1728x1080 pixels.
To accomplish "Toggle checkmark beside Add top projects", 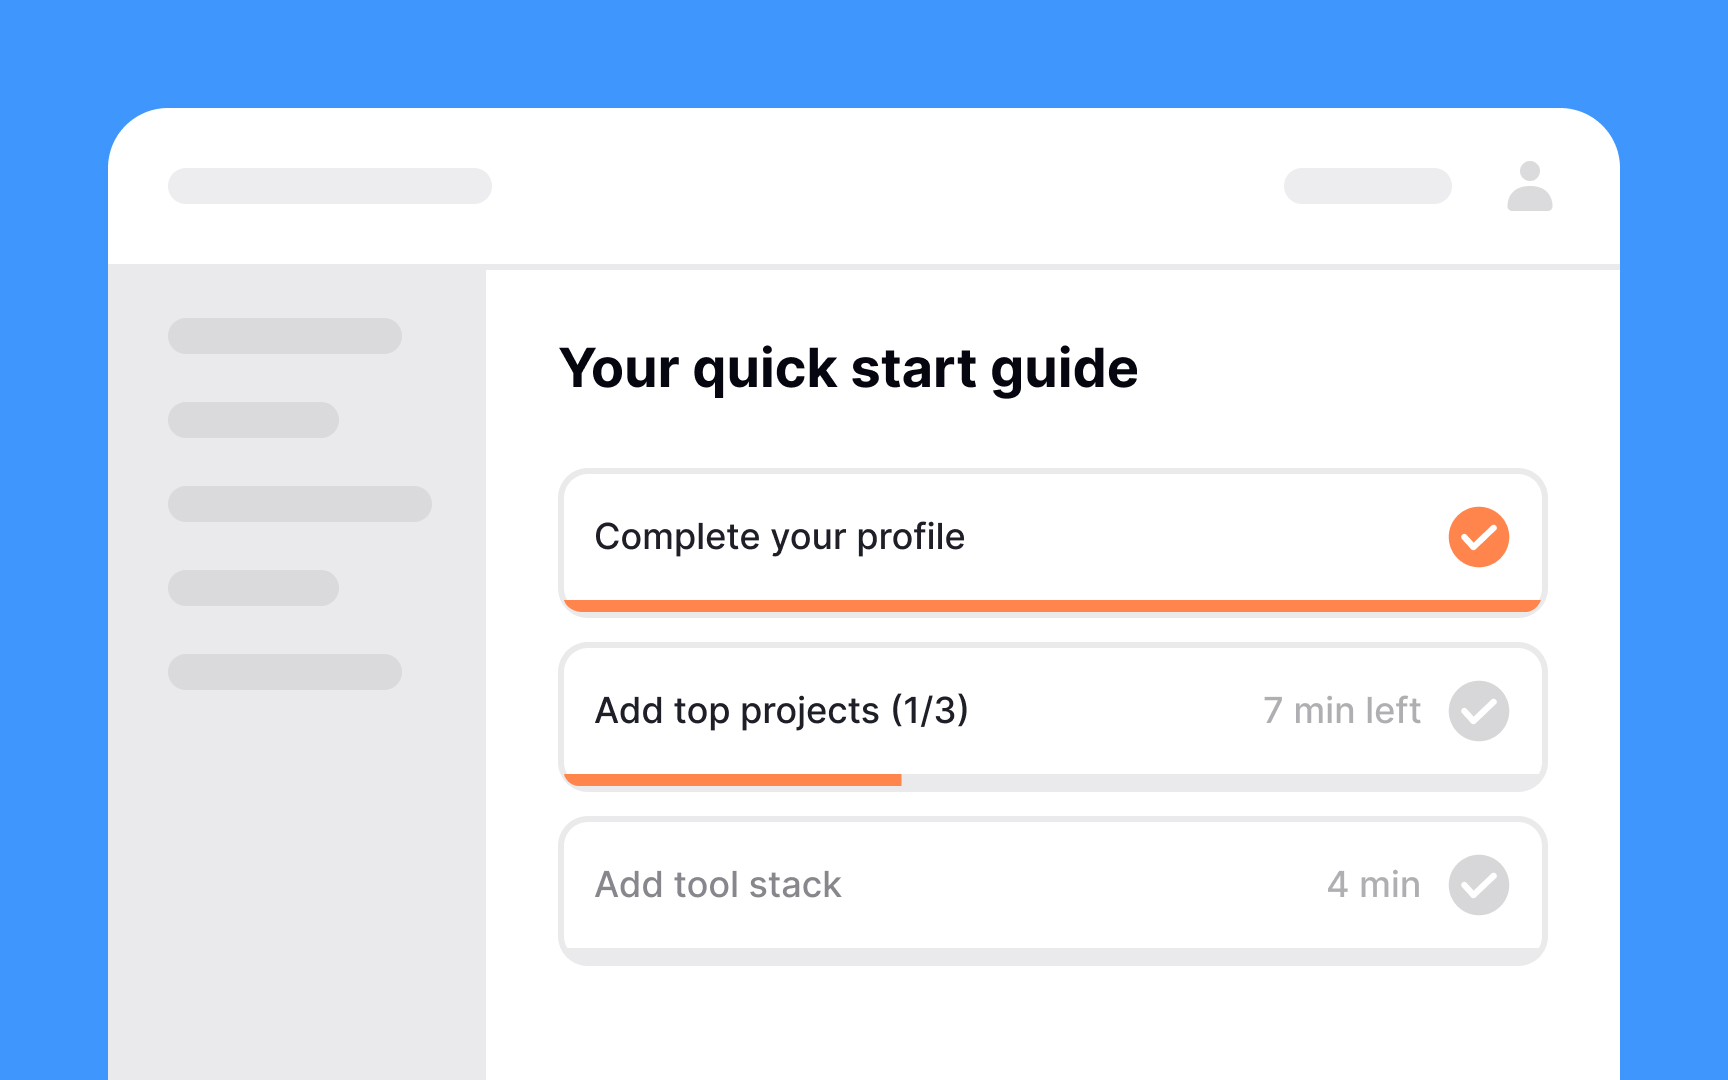I will click(1478, 711).
